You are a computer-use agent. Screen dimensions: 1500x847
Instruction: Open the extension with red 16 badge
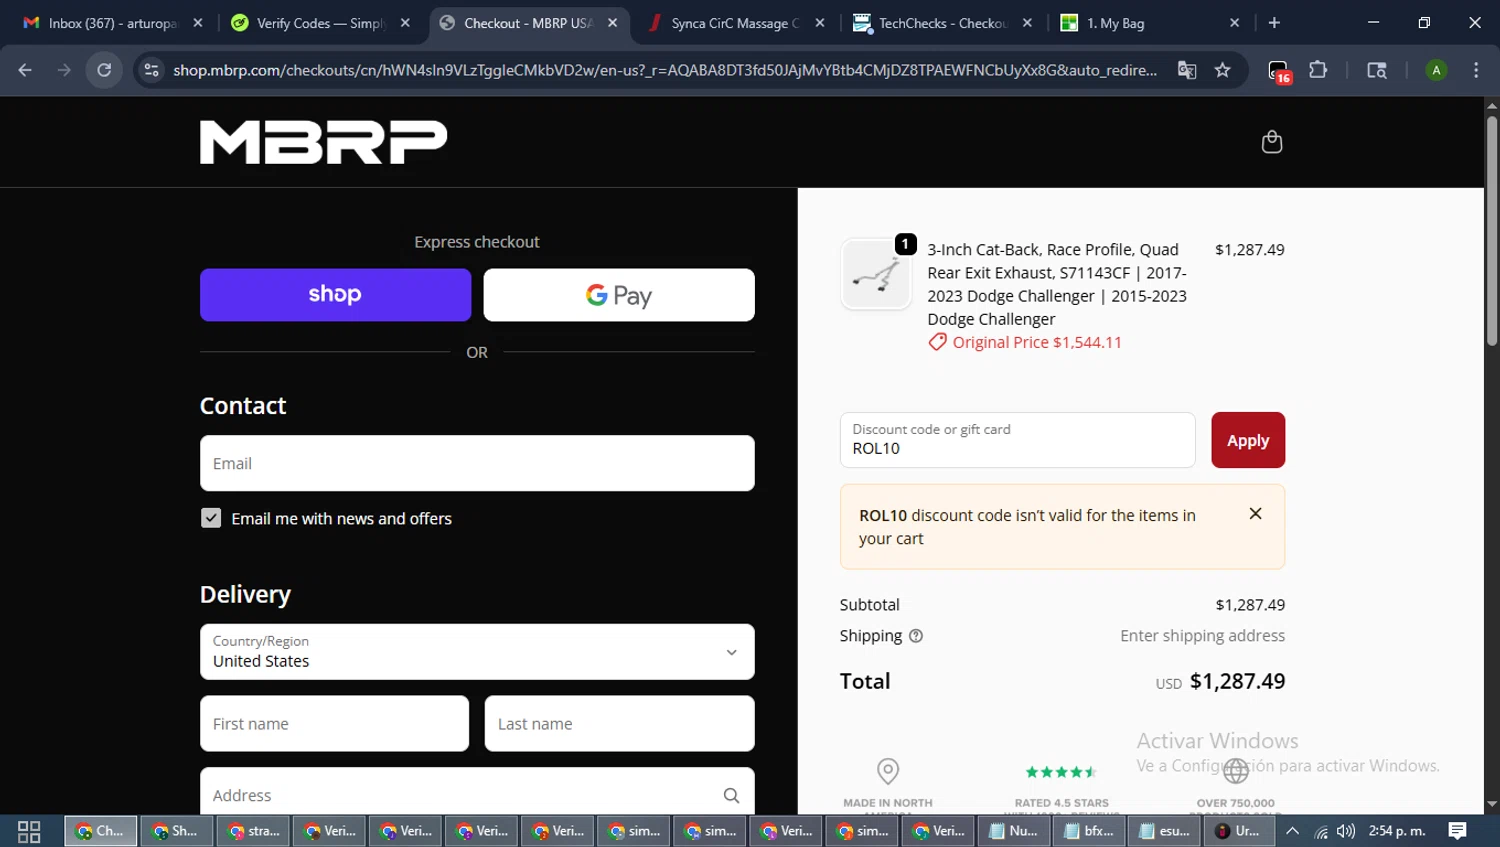pos(1279,71)
